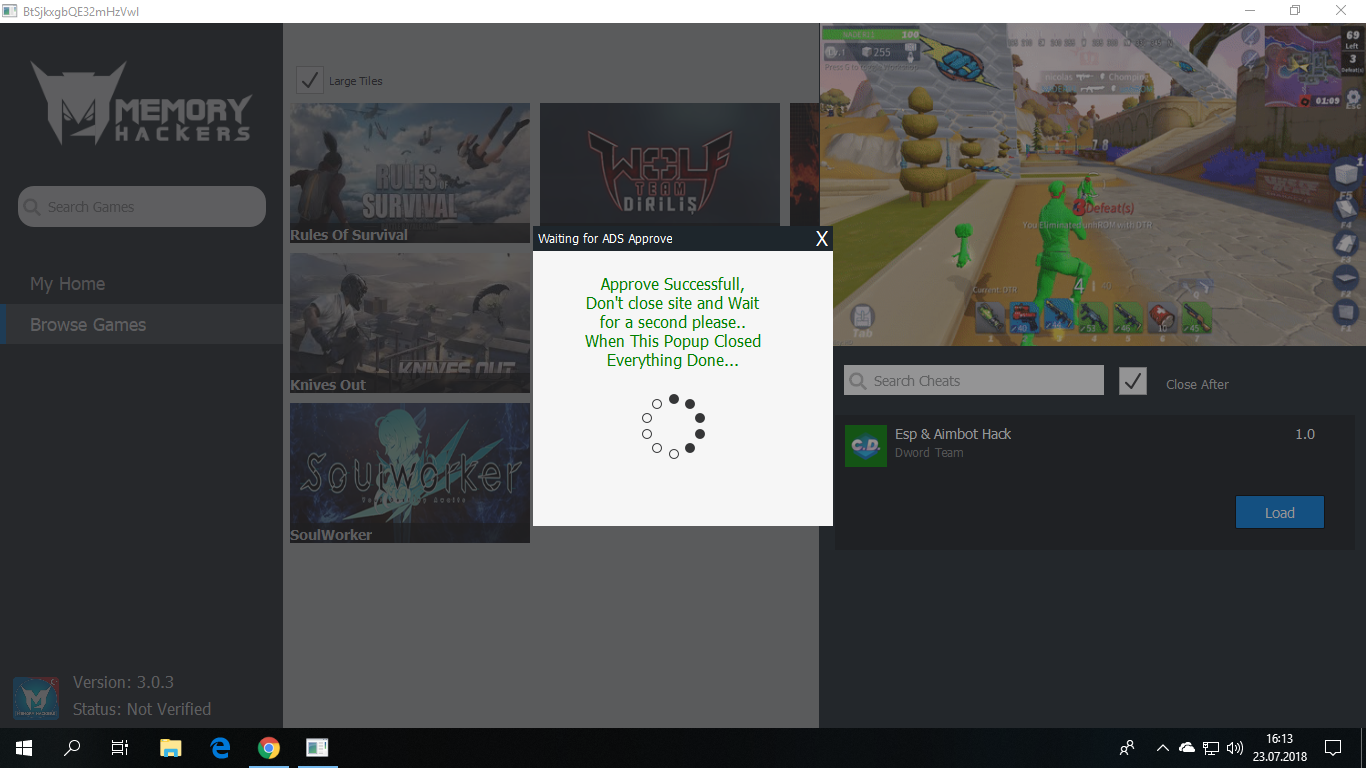This screenshot has height=768, width=1366.
Task: Click the Search Cheats input field
Action: point(974,380)
